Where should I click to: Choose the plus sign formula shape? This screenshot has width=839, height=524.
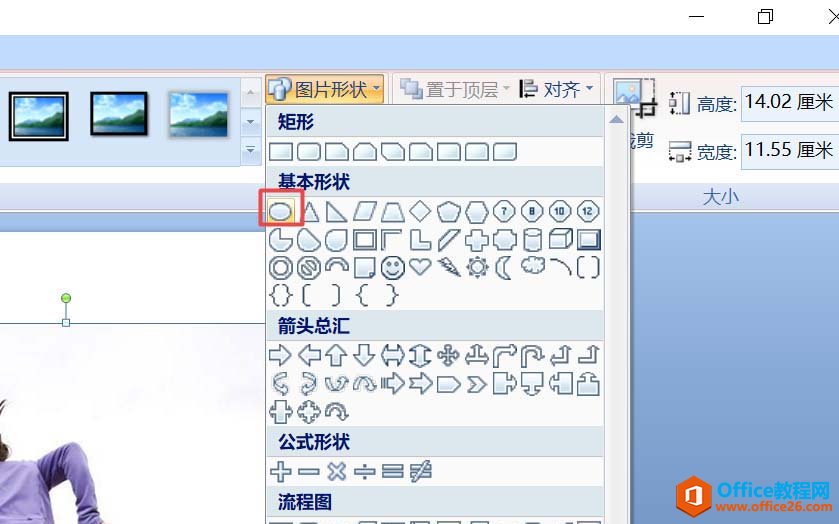click(x=280, y=472)
